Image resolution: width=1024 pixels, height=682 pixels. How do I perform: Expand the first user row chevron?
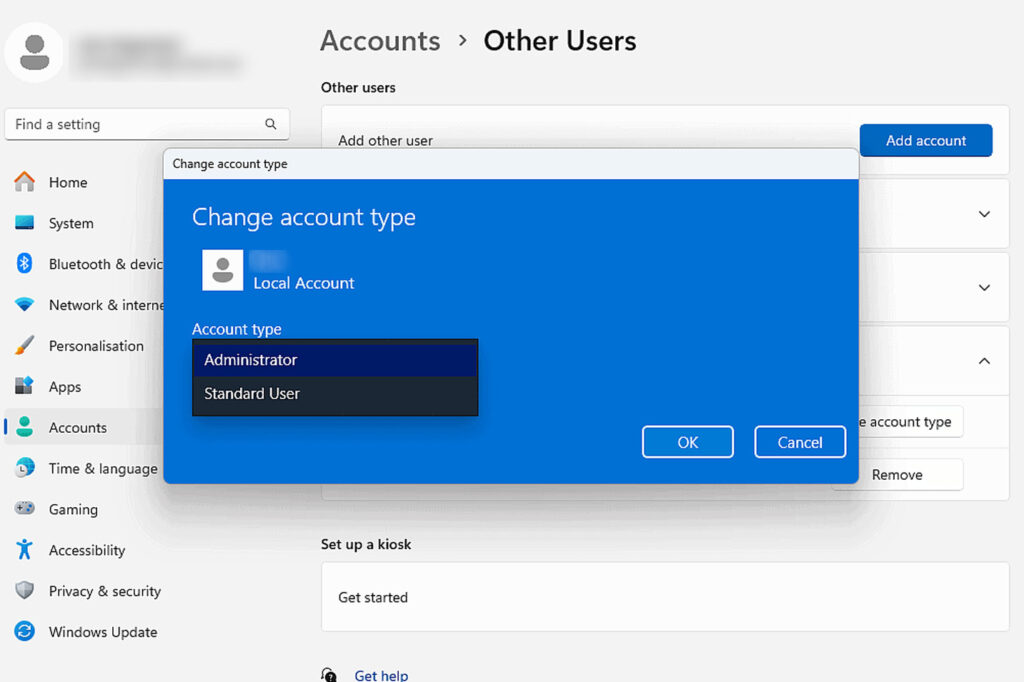click(x=984, y=214)
